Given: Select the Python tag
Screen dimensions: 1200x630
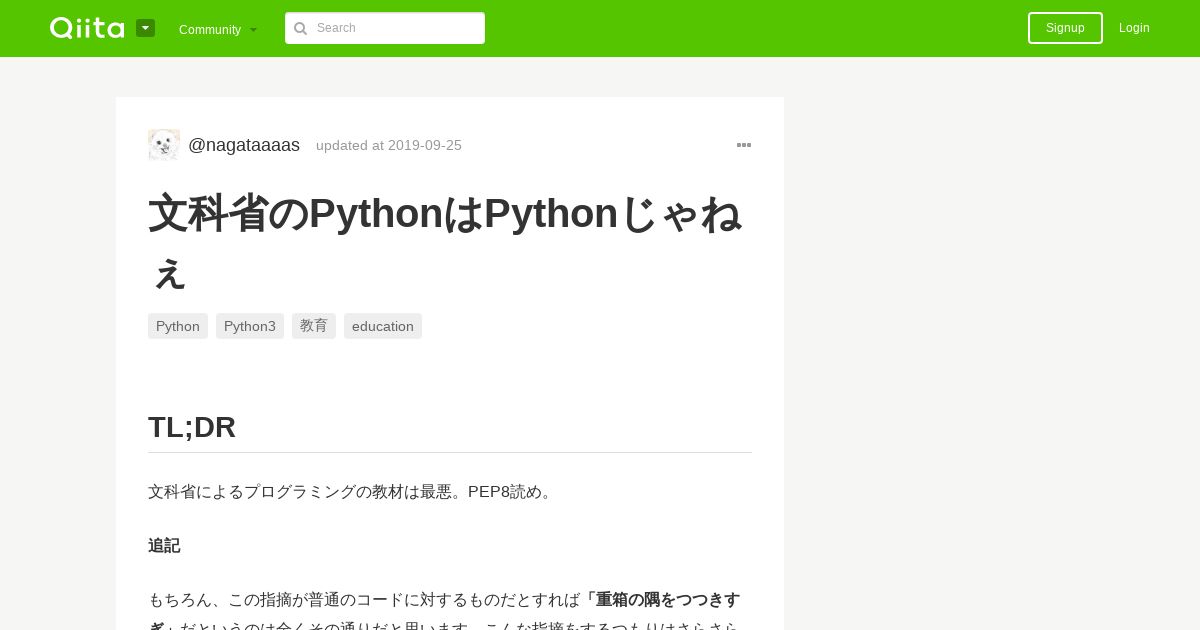Looking at the screenshot, I should [178, 326].
